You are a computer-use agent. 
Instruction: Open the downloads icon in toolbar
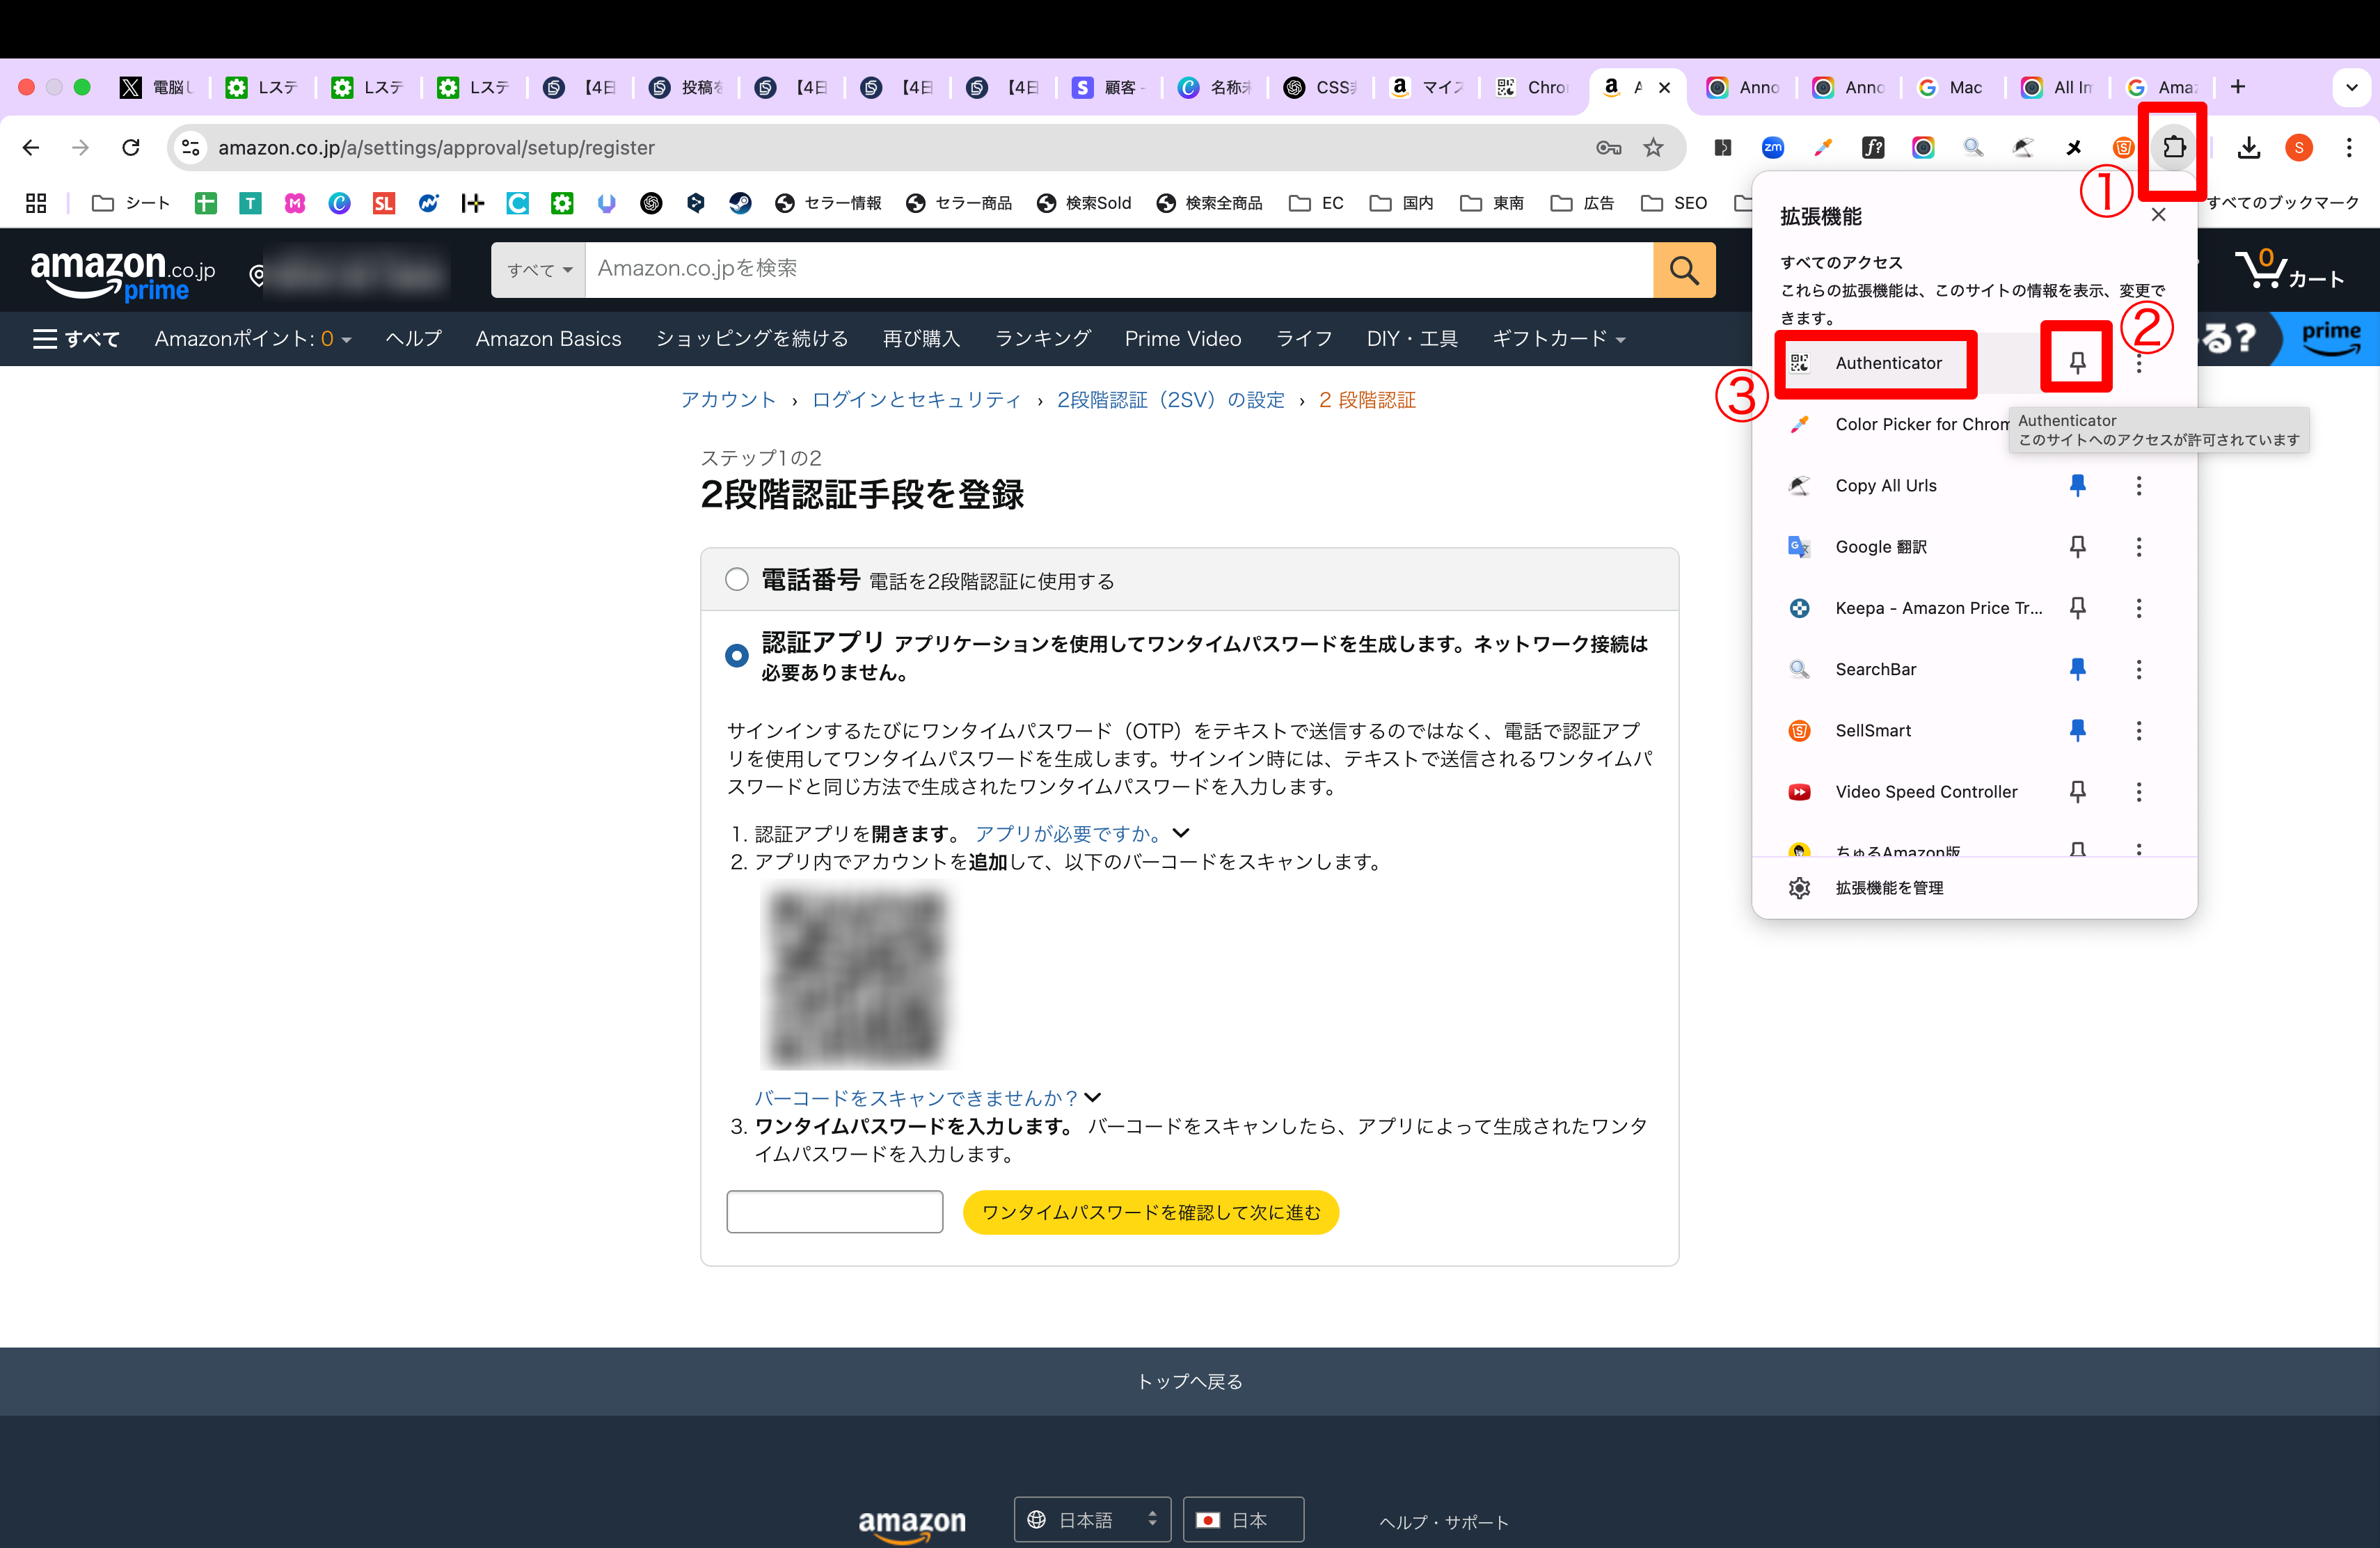[x=2249, y=147]
